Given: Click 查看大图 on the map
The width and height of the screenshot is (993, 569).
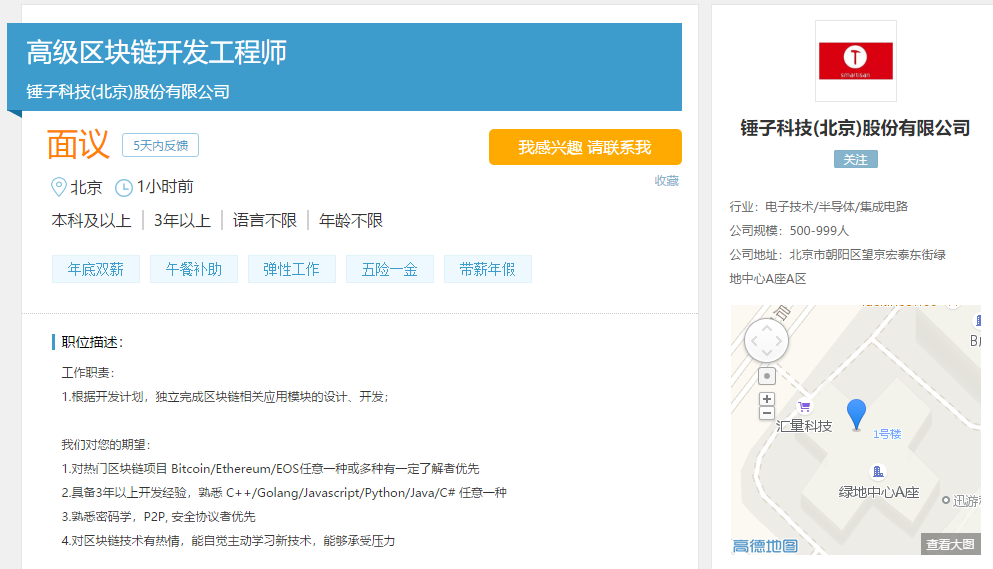Looking at the screenshot, I should coord(950,544).
